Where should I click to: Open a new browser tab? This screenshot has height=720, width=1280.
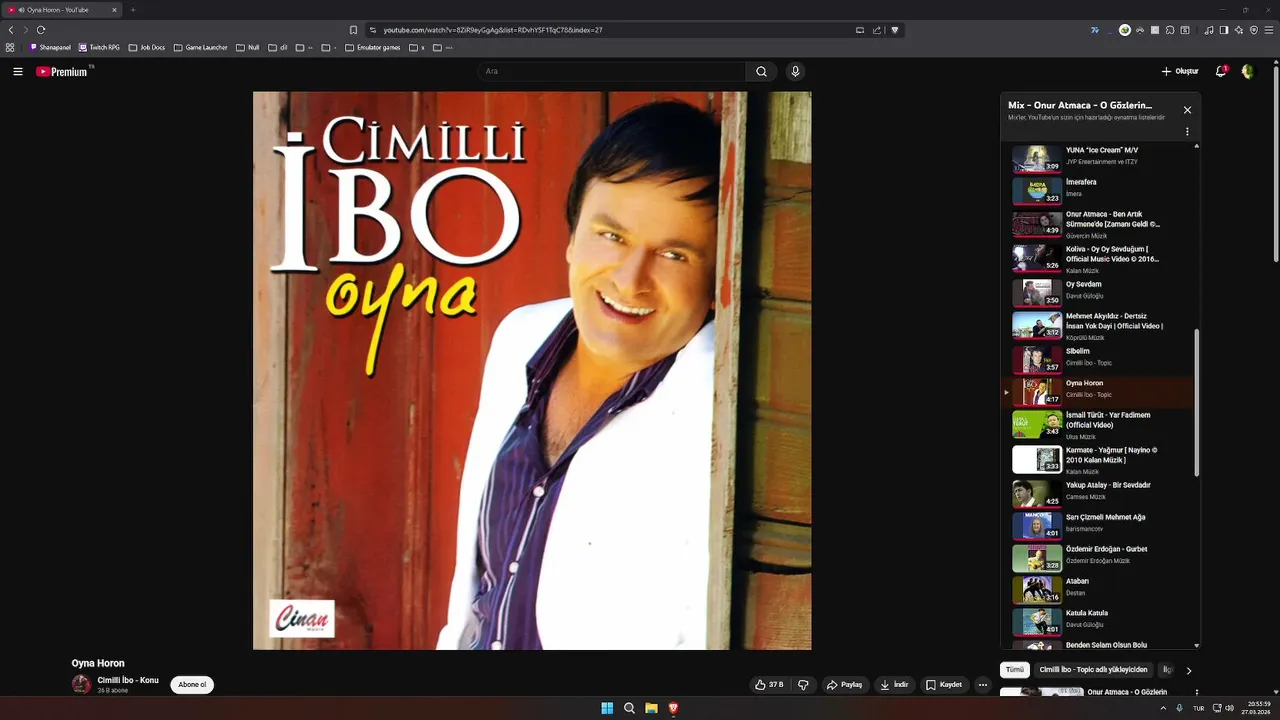[132, 10]
